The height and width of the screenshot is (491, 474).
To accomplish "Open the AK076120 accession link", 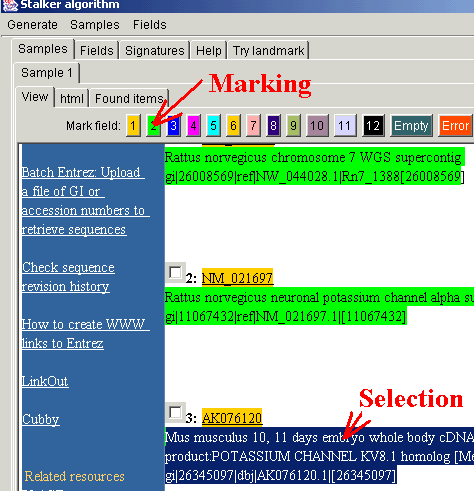I will pos(232,418).
